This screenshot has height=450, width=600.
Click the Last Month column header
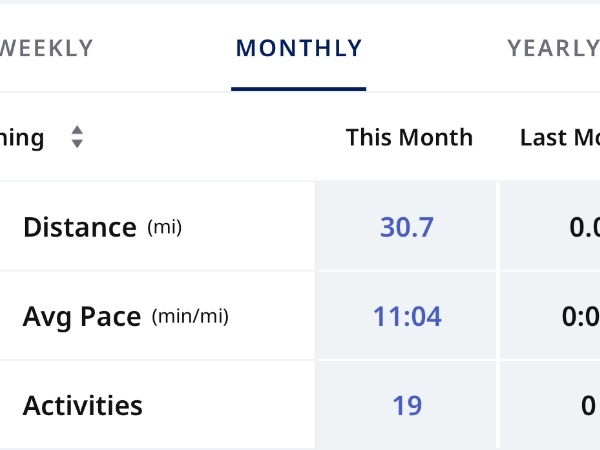(560, 137)
